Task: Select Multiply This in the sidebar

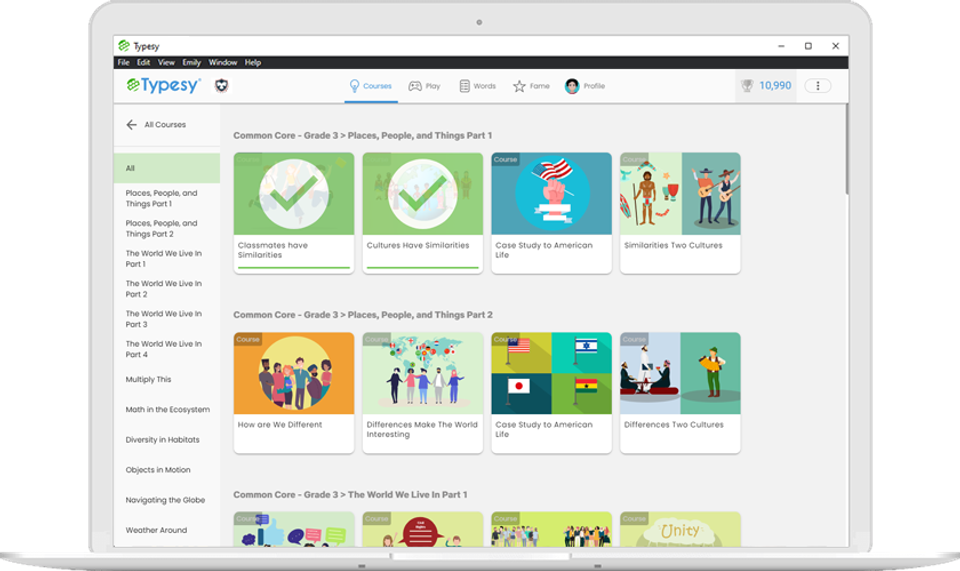Action: (x=148, y=380)
